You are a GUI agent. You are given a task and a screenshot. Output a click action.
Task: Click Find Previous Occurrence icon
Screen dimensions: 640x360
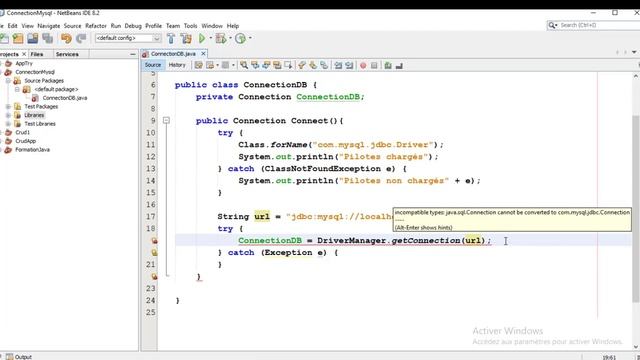point(255,65)
